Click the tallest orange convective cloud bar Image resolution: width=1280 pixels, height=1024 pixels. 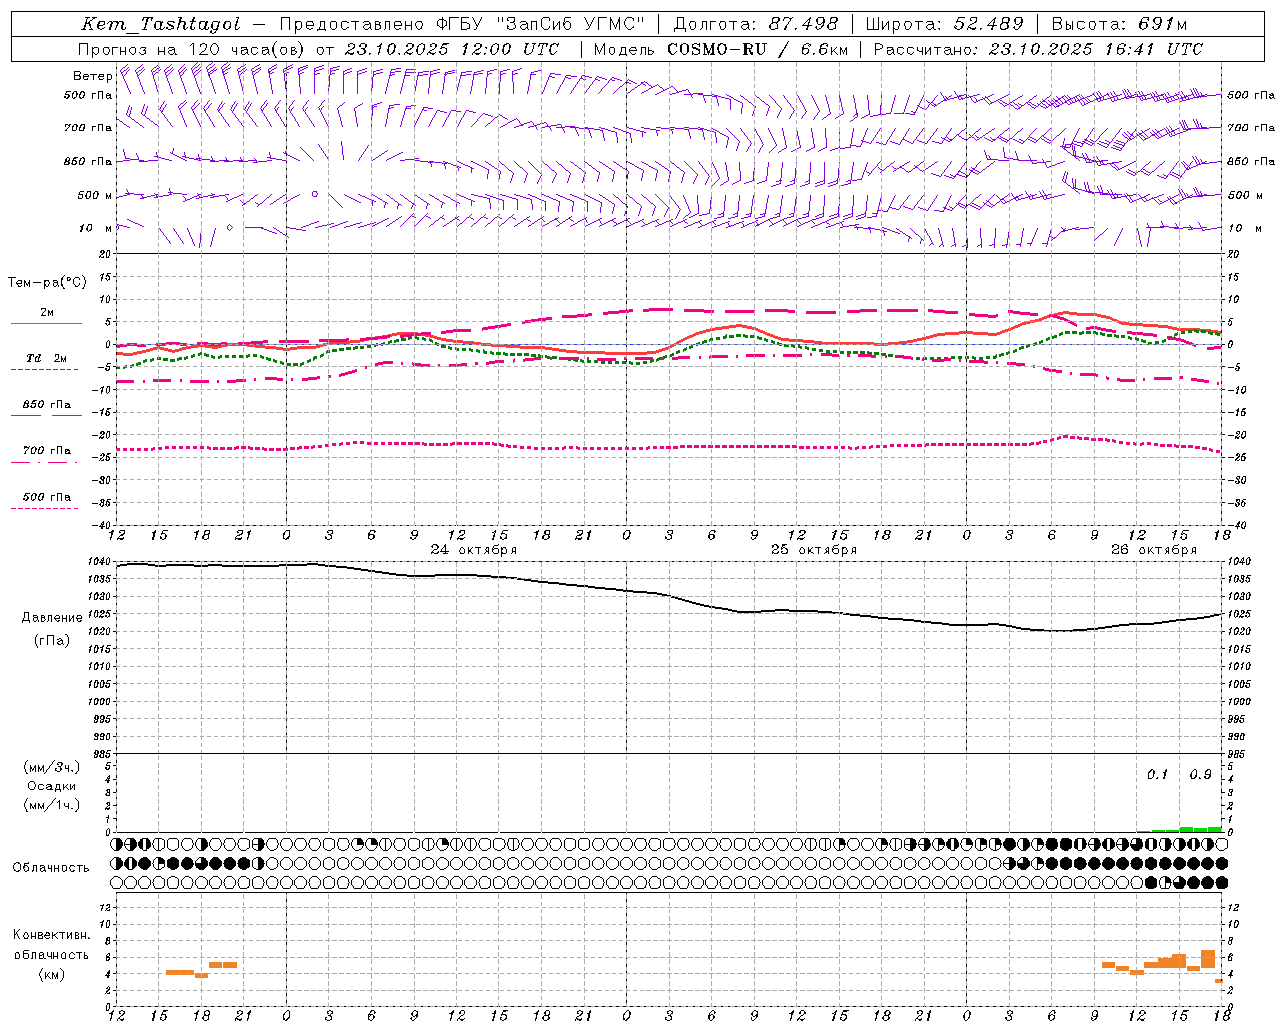click(x=1208, y=959)
